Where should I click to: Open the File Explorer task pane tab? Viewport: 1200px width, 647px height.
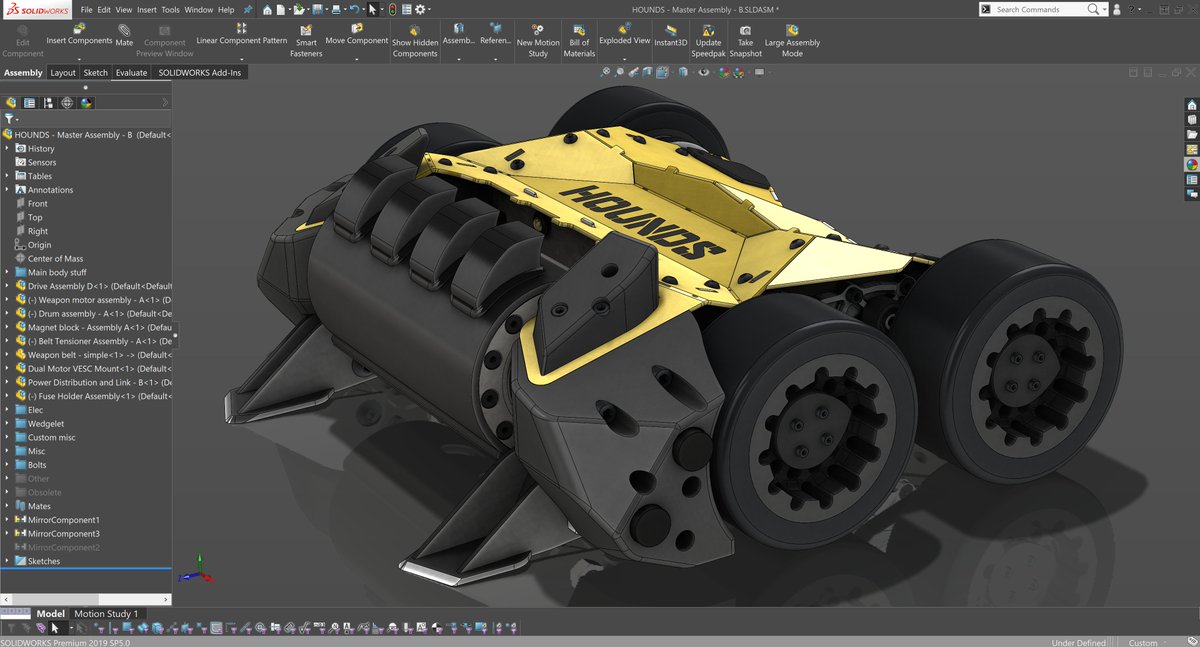1191,134
